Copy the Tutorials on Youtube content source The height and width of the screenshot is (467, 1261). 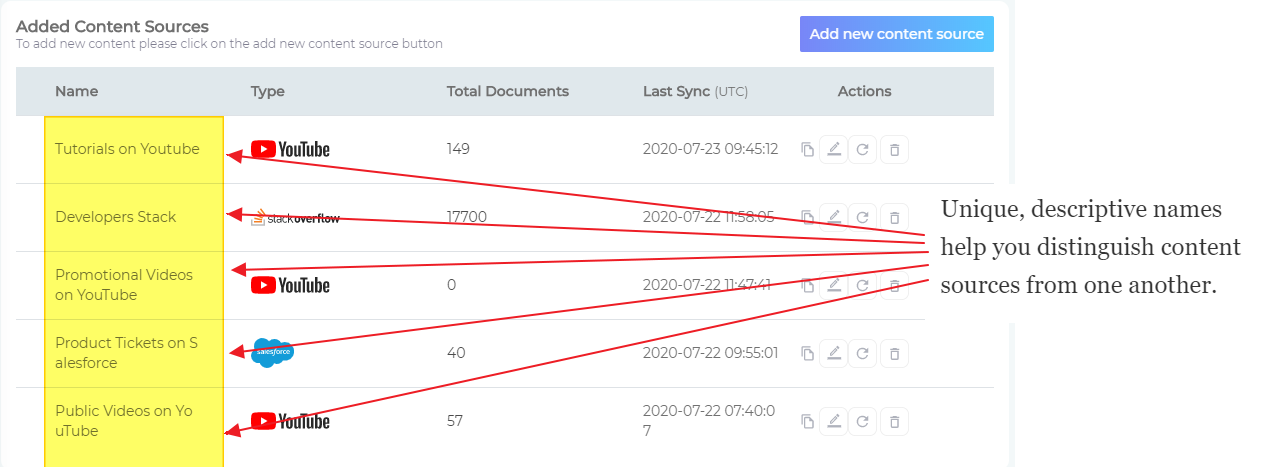[807, 150]
